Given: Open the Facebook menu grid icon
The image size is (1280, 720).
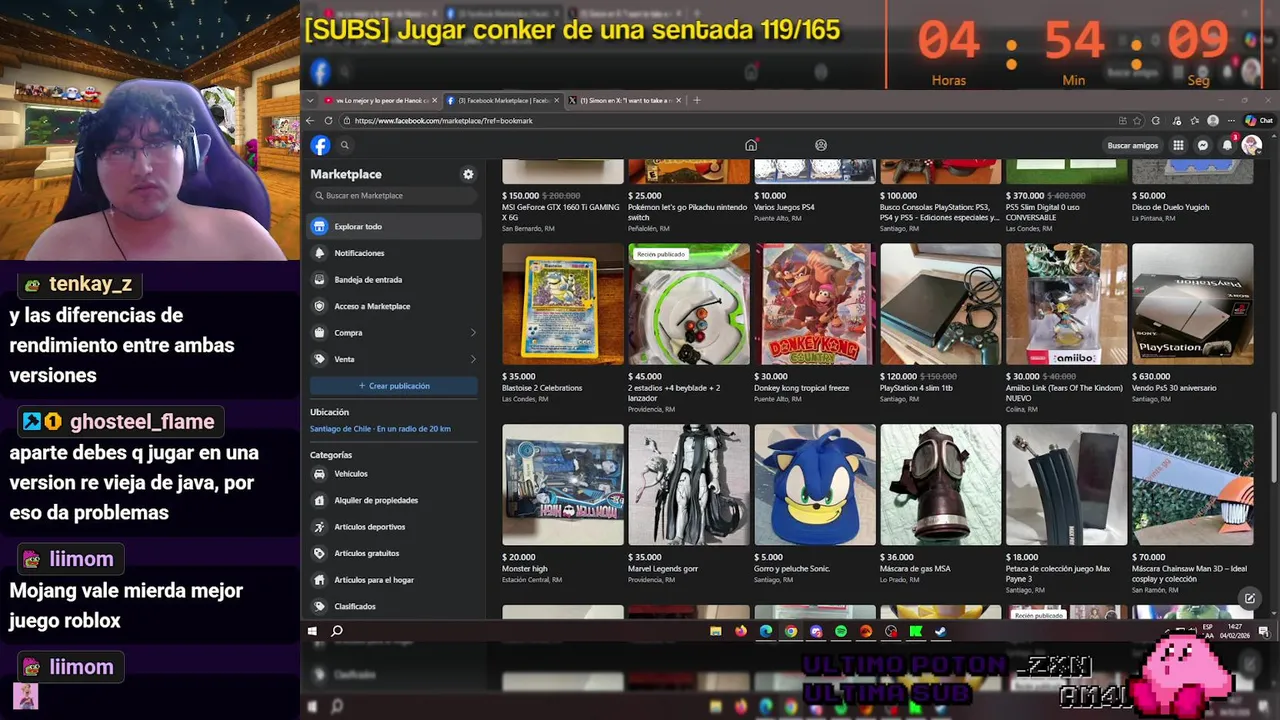Looking at the screenshot, I should 1178,145.
